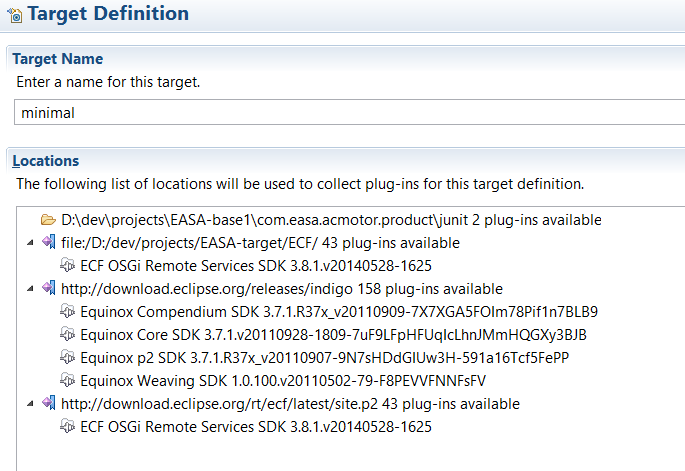Click the repository icon beside the indigo releases URL

(47, 289)
